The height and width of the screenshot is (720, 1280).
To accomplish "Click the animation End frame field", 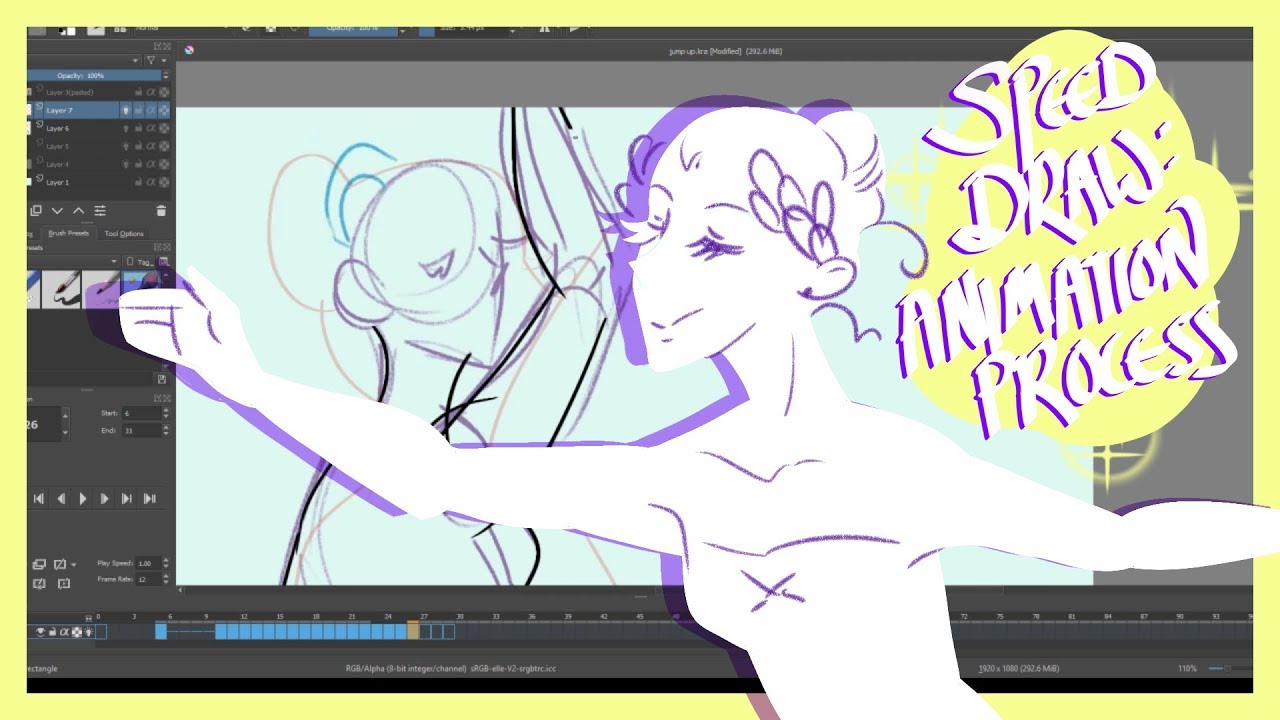I will point(140,430).
